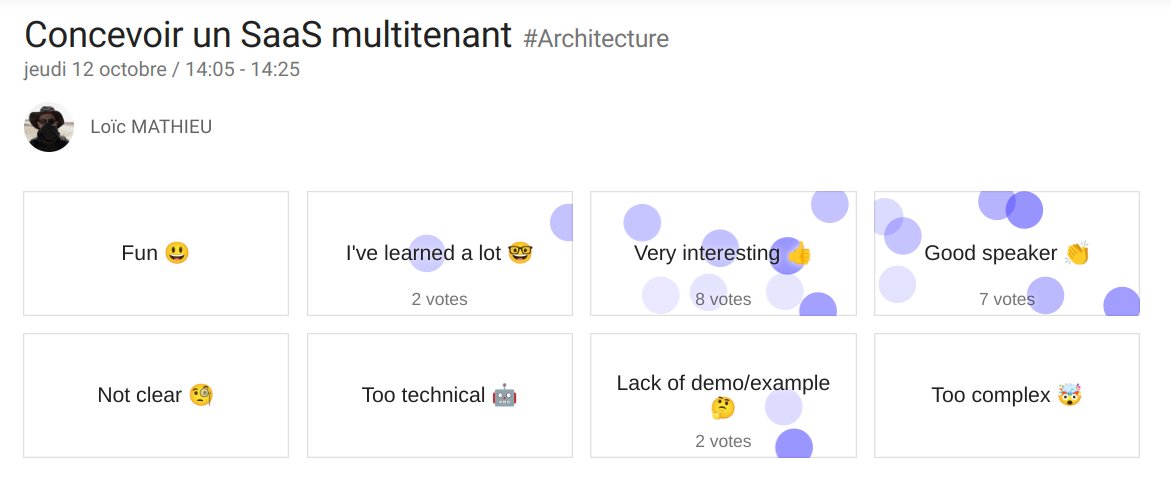1171x481 pixels.
Task: Click speaker name Loïc MATHIEU
Action: (x=151, y=127)
